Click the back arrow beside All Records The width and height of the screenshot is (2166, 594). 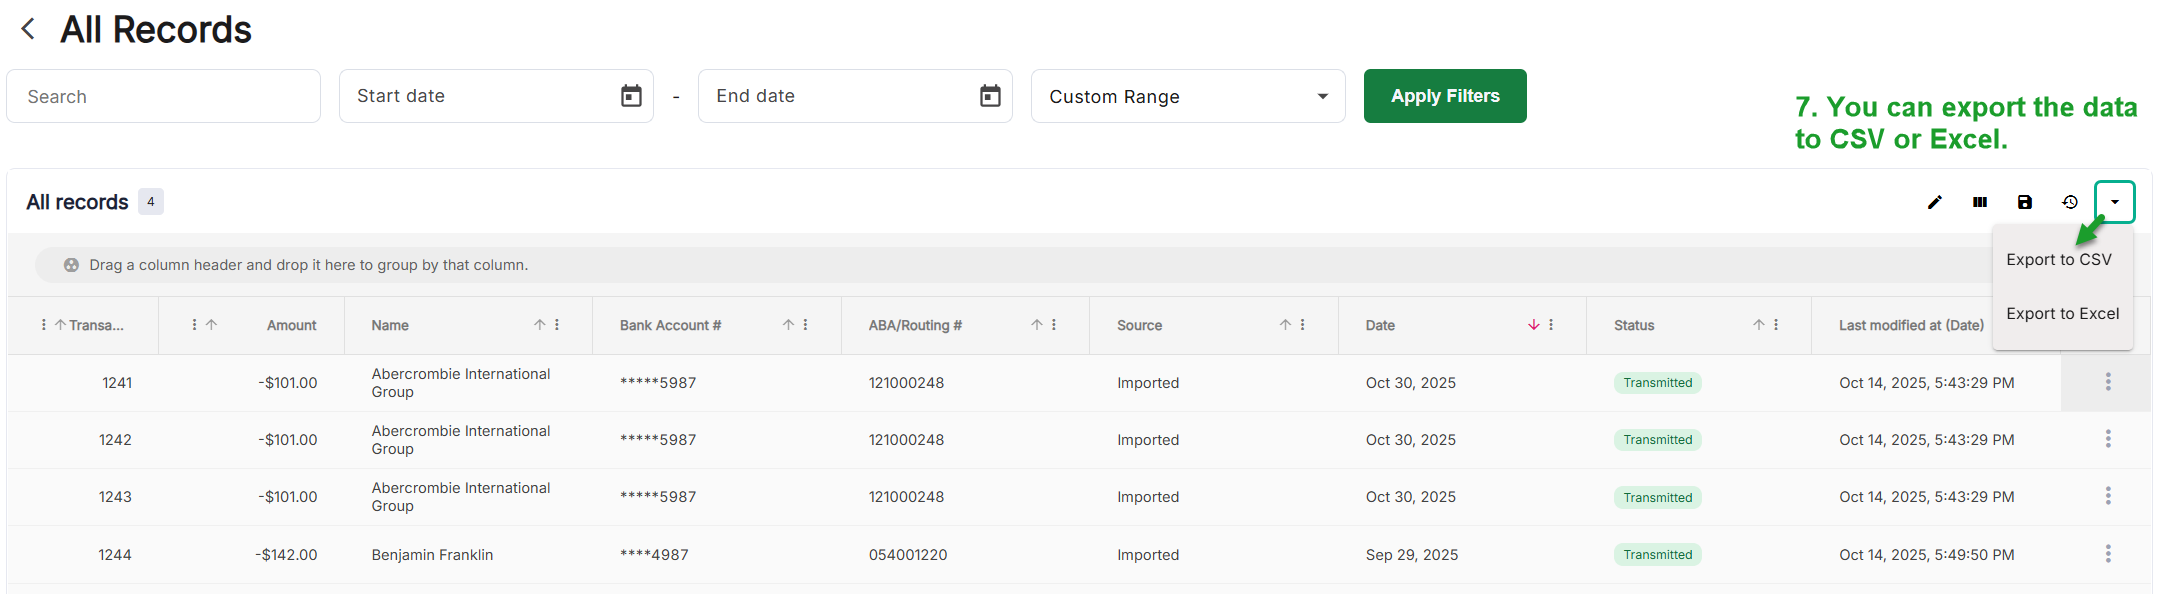pos(28,30)
